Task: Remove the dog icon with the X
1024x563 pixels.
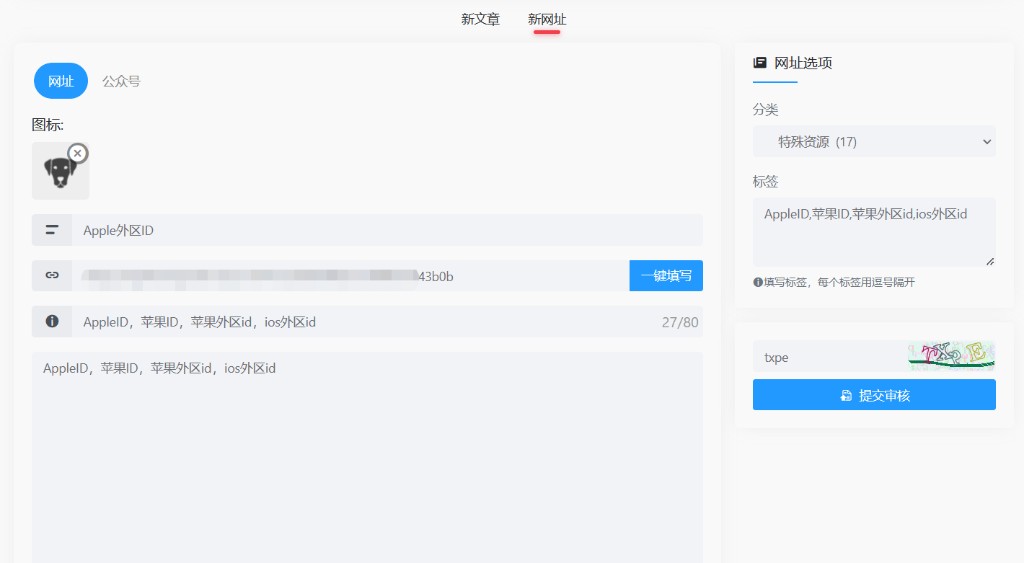Action: tap(78, 153)
